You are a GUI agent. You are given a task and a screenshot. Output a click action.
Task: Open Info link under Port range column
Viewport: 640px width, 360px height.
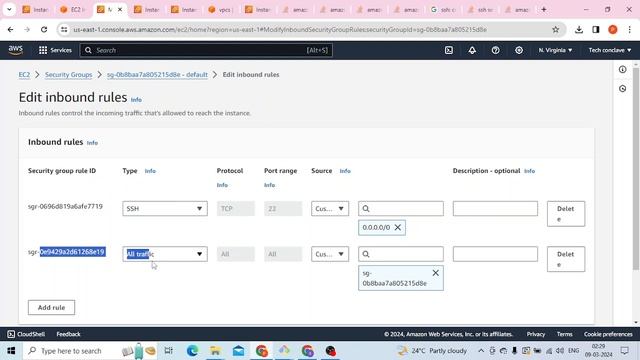pyautogui.click(x=269, y=185)
